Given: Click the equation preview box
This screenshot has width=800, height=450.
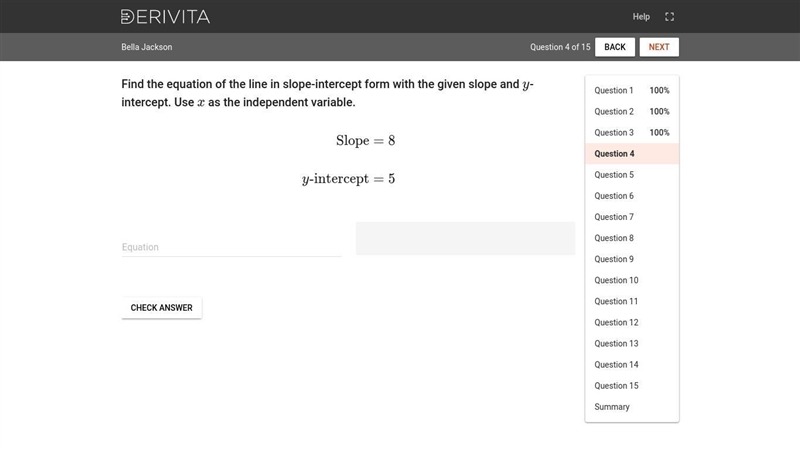Looking at the screenshot, I should coord(465,238).
